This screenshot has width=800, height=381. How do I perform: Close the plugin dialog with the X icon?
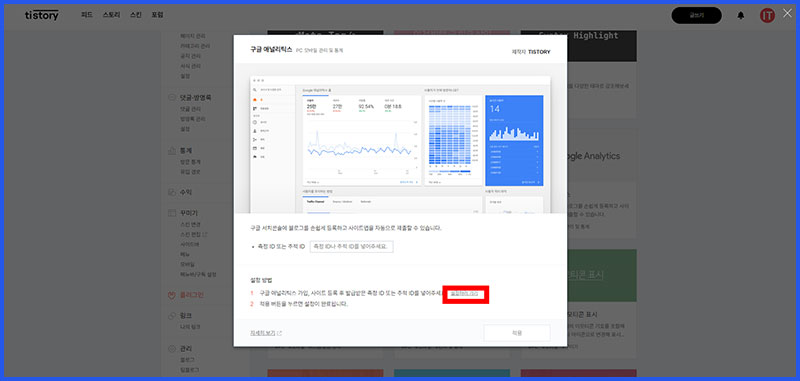787,13
